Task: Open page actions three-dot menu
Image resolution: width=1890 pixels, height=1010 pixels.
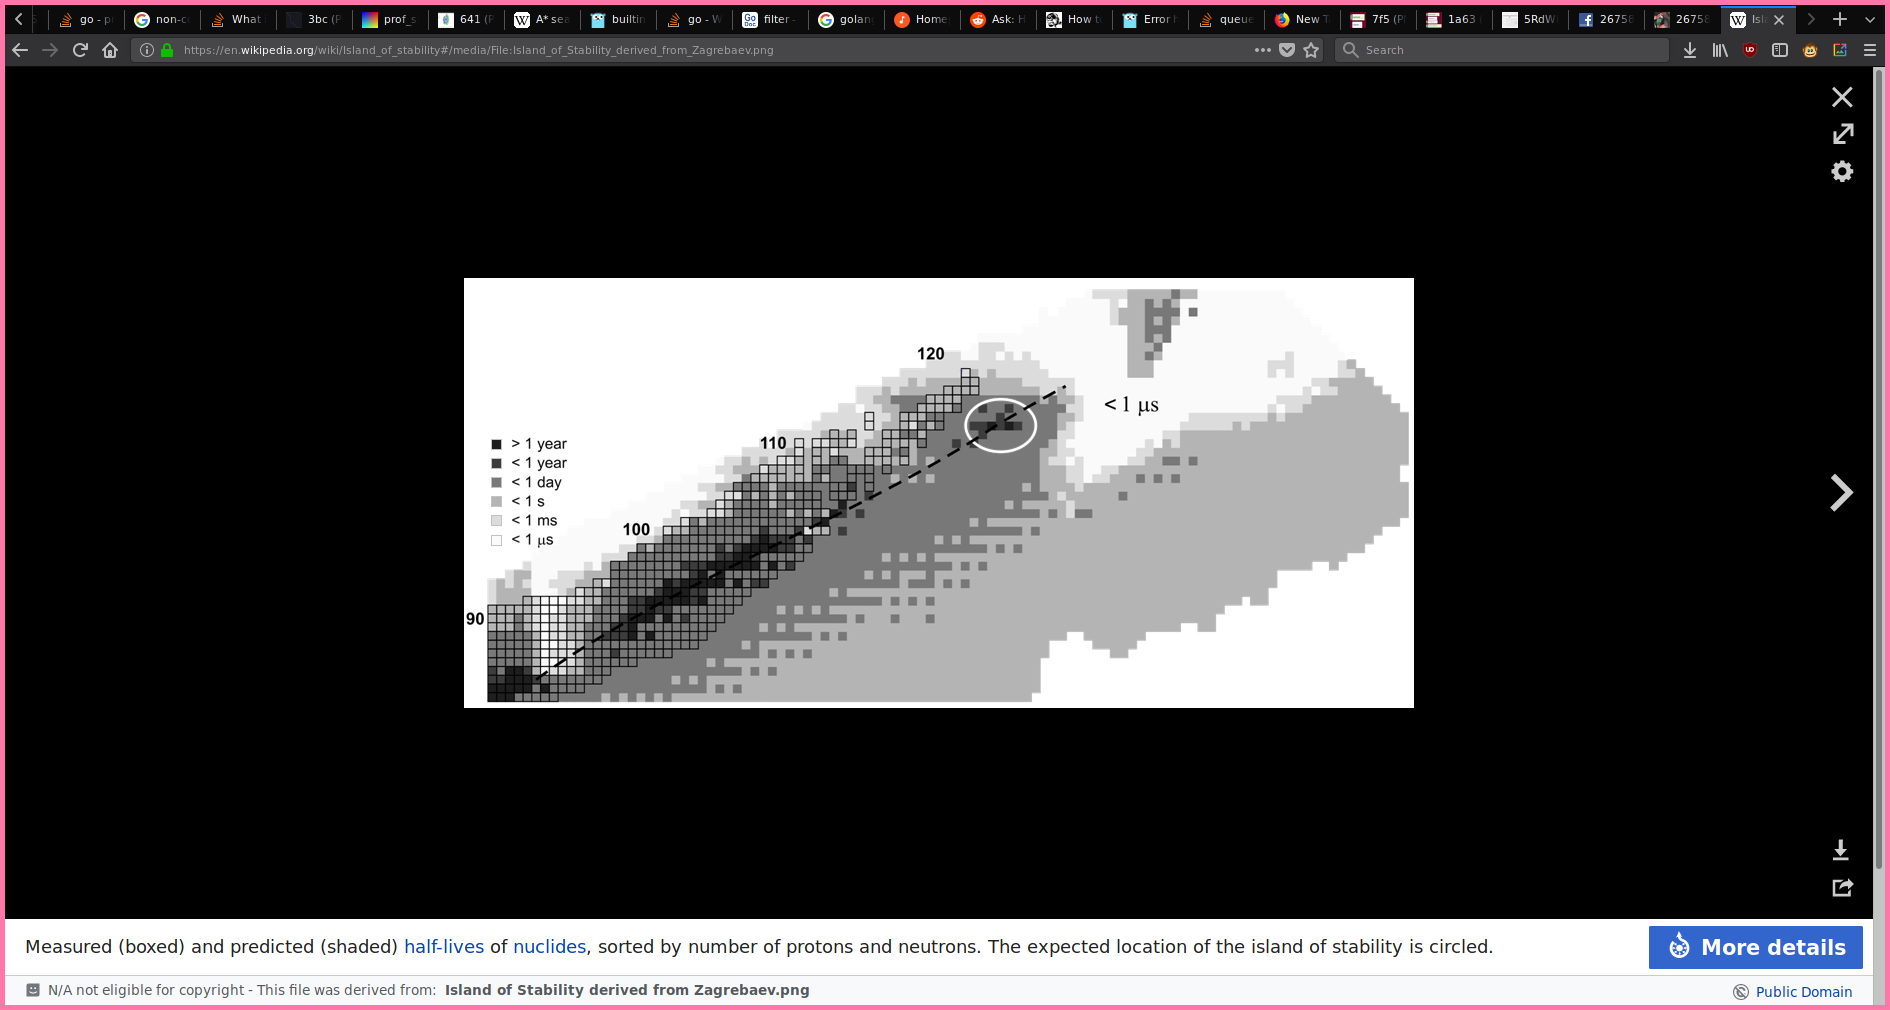Action: [x=1262, y=50]
